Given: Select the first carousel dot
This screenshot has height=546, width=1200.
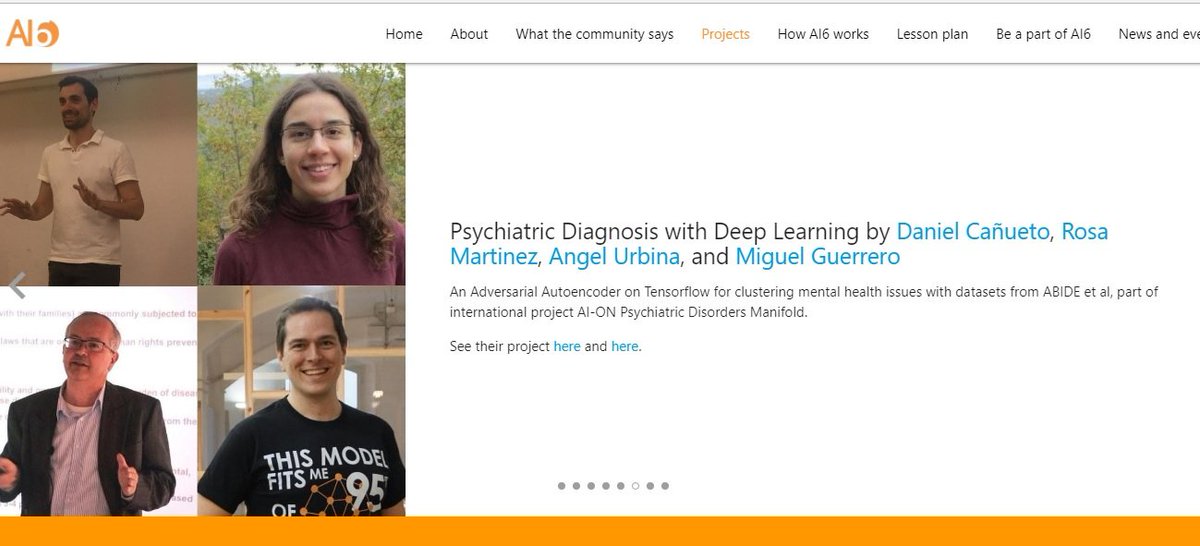Looking at the screenshot, I should 561,486.
